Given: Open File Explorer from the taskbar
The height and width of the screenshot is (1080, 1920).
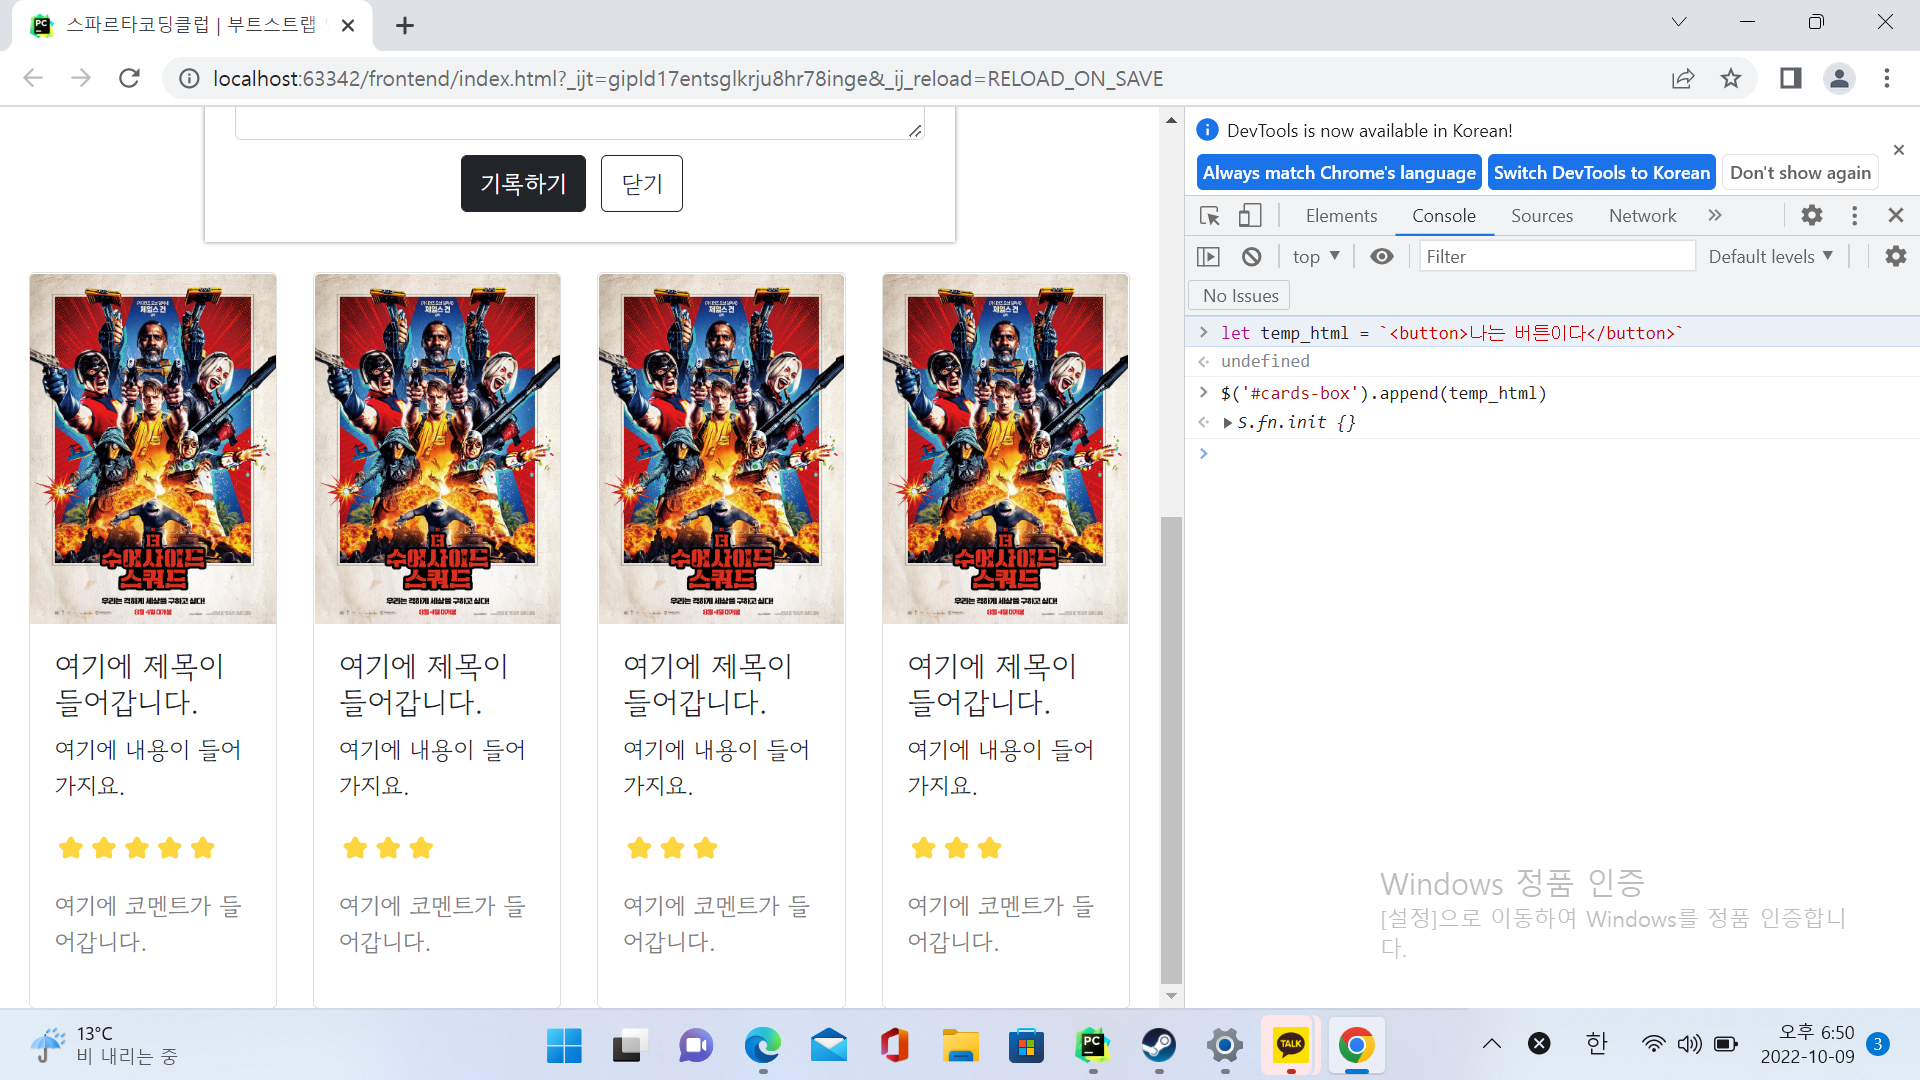Looking at the screenshot, I should click(960, 1045).
